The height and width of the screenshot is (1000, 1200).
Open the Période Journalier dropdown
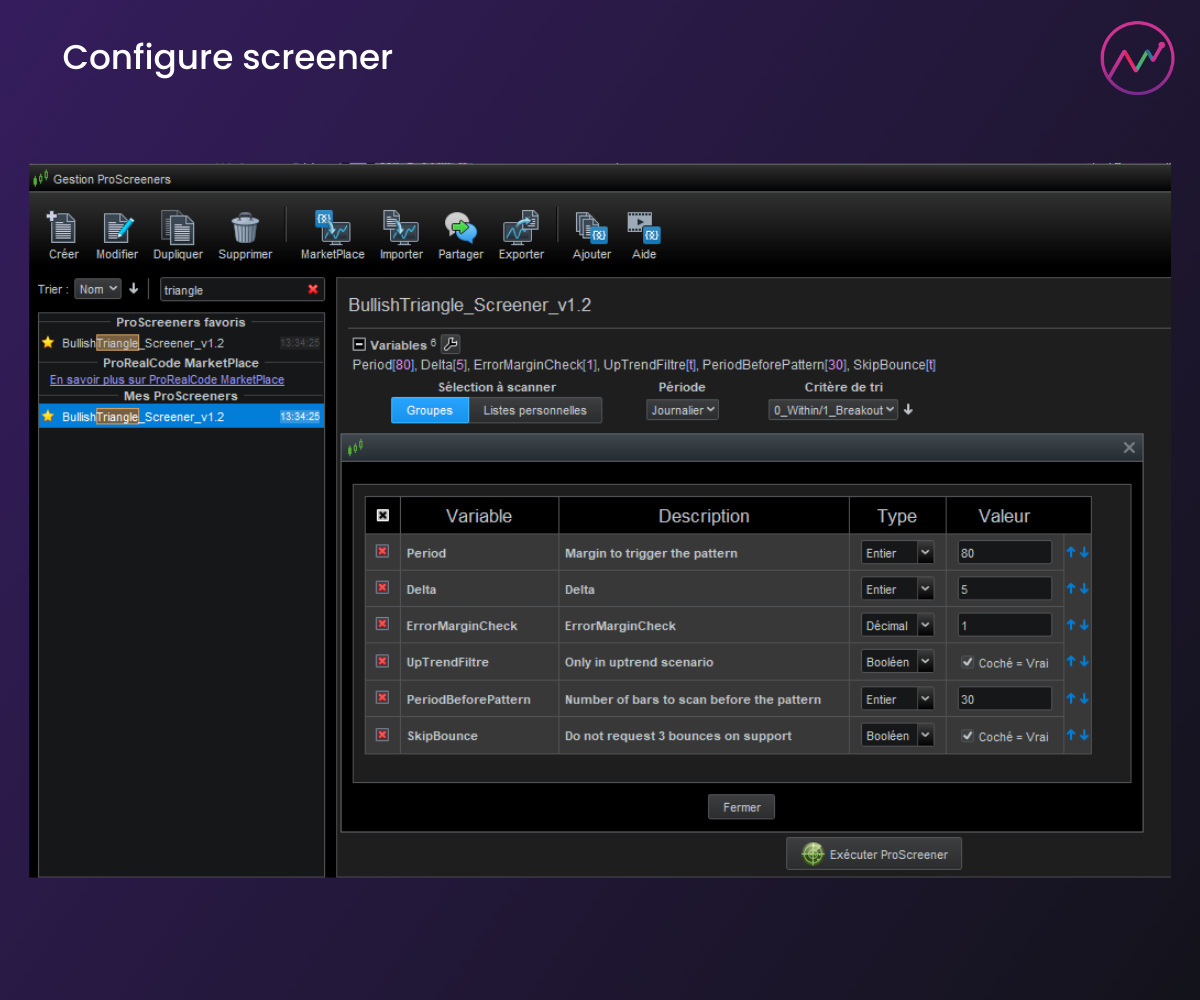[x=682, y=410]
